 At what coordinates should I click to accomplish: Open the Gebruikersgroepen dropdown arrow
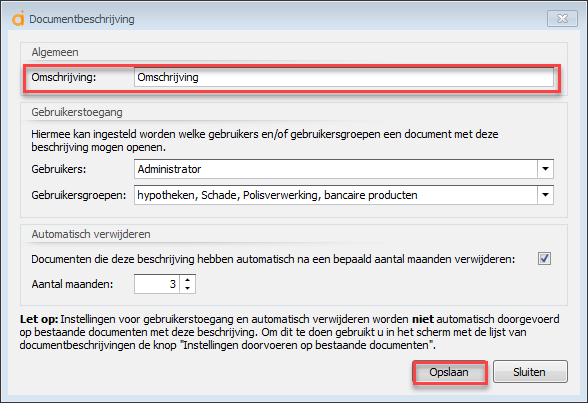pos(545,195)
